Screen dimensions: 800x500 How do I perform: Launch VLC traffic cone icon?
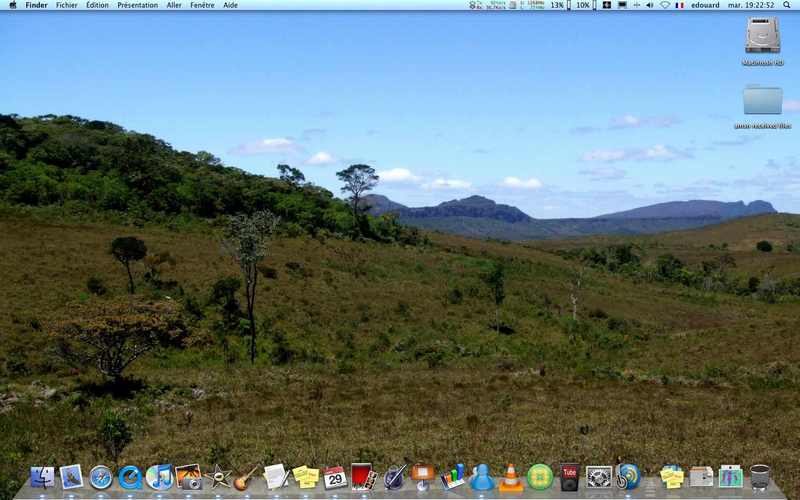511,478
